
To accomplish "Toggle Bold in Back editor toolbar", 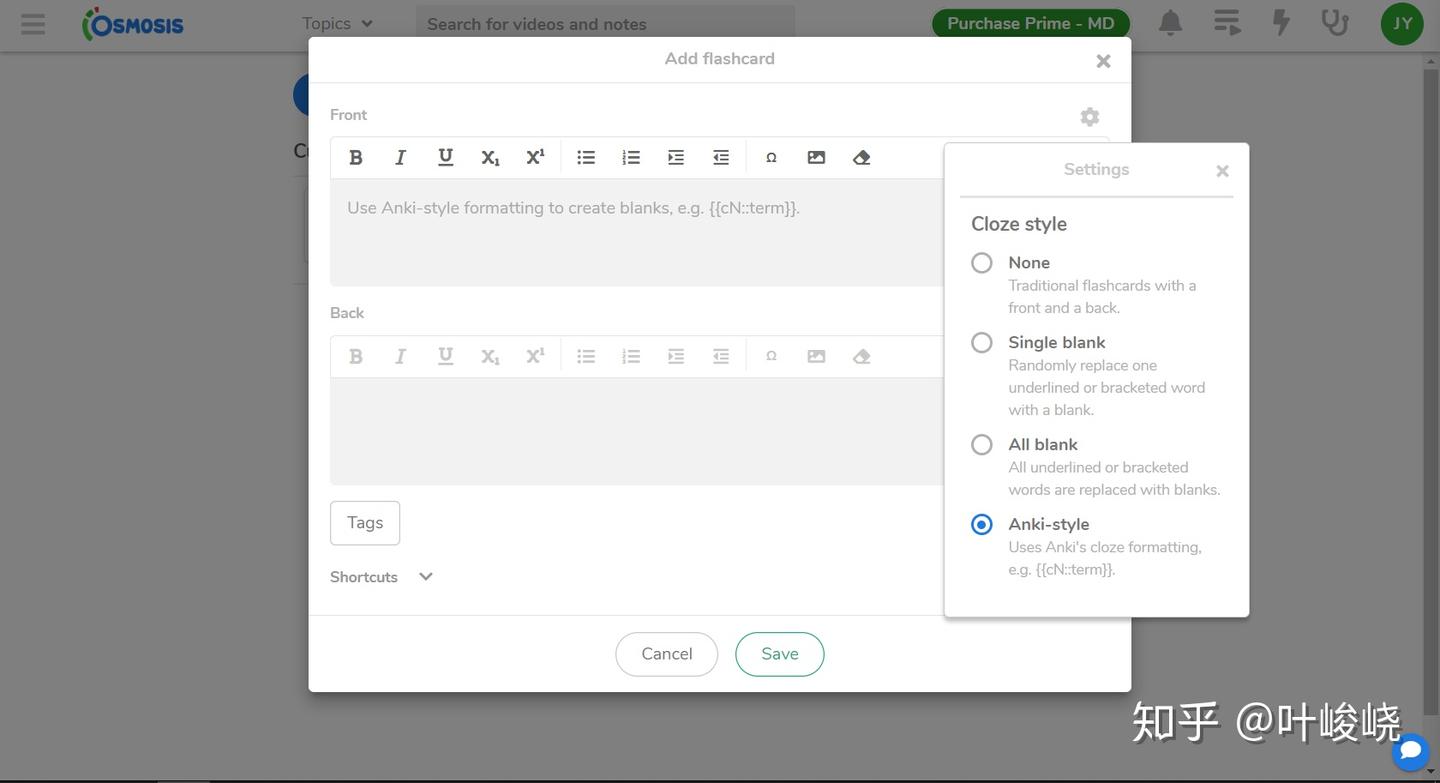I will coord(355,356).
